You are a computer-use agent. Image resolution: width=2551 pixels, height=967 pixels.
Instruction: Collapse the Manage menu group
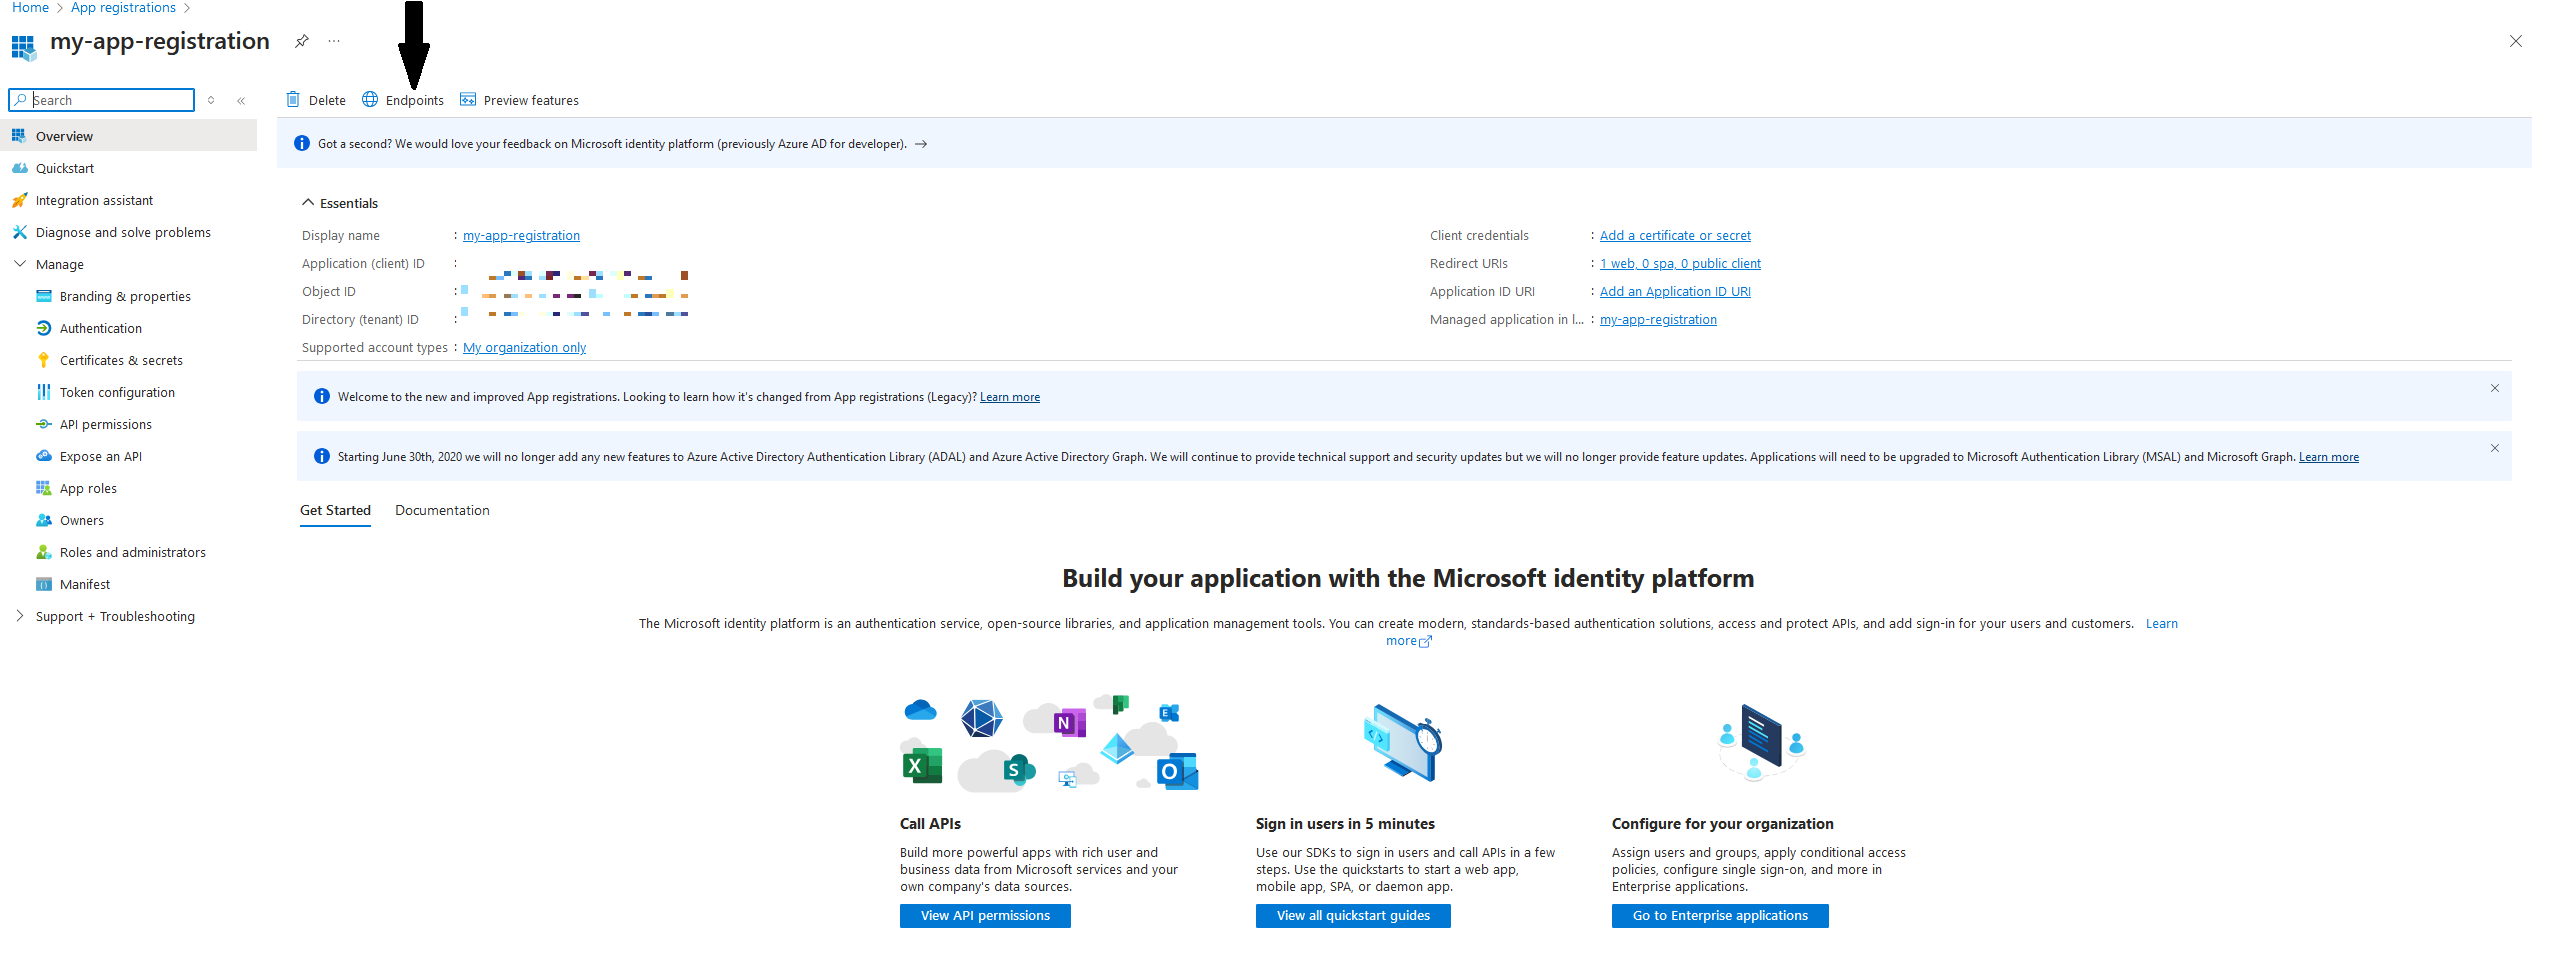click(x=19, y=264)
